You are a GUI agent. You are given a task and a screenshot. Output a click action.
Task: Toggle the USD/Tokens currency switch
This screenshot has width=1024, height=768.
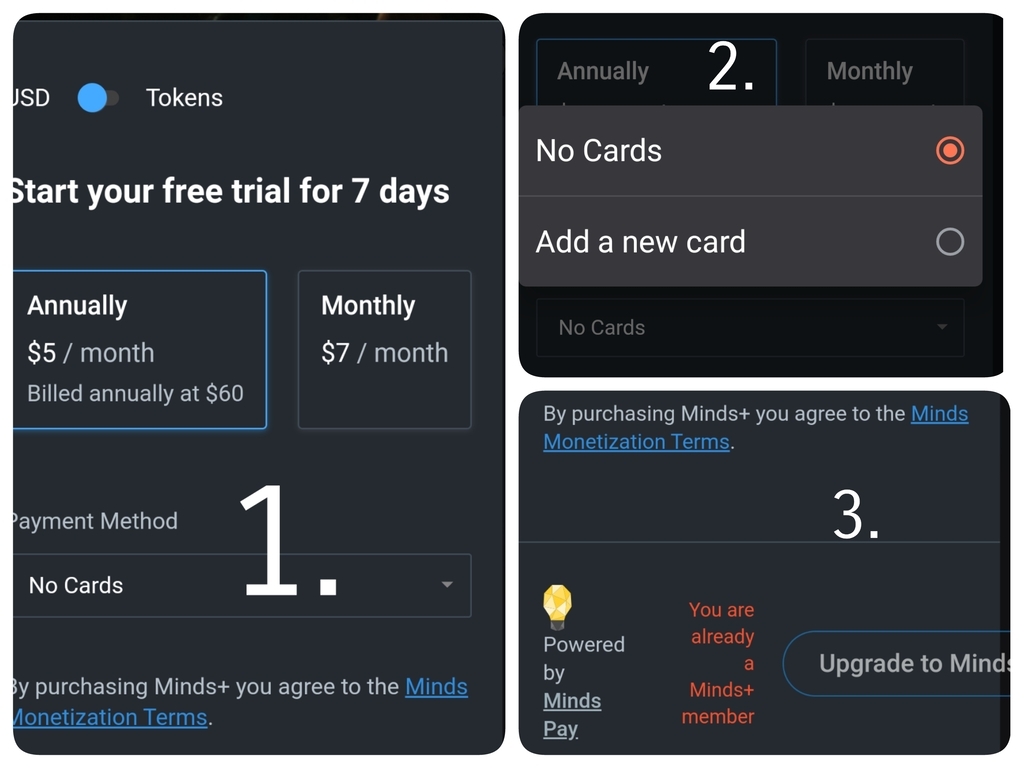(x=98, y=98)
